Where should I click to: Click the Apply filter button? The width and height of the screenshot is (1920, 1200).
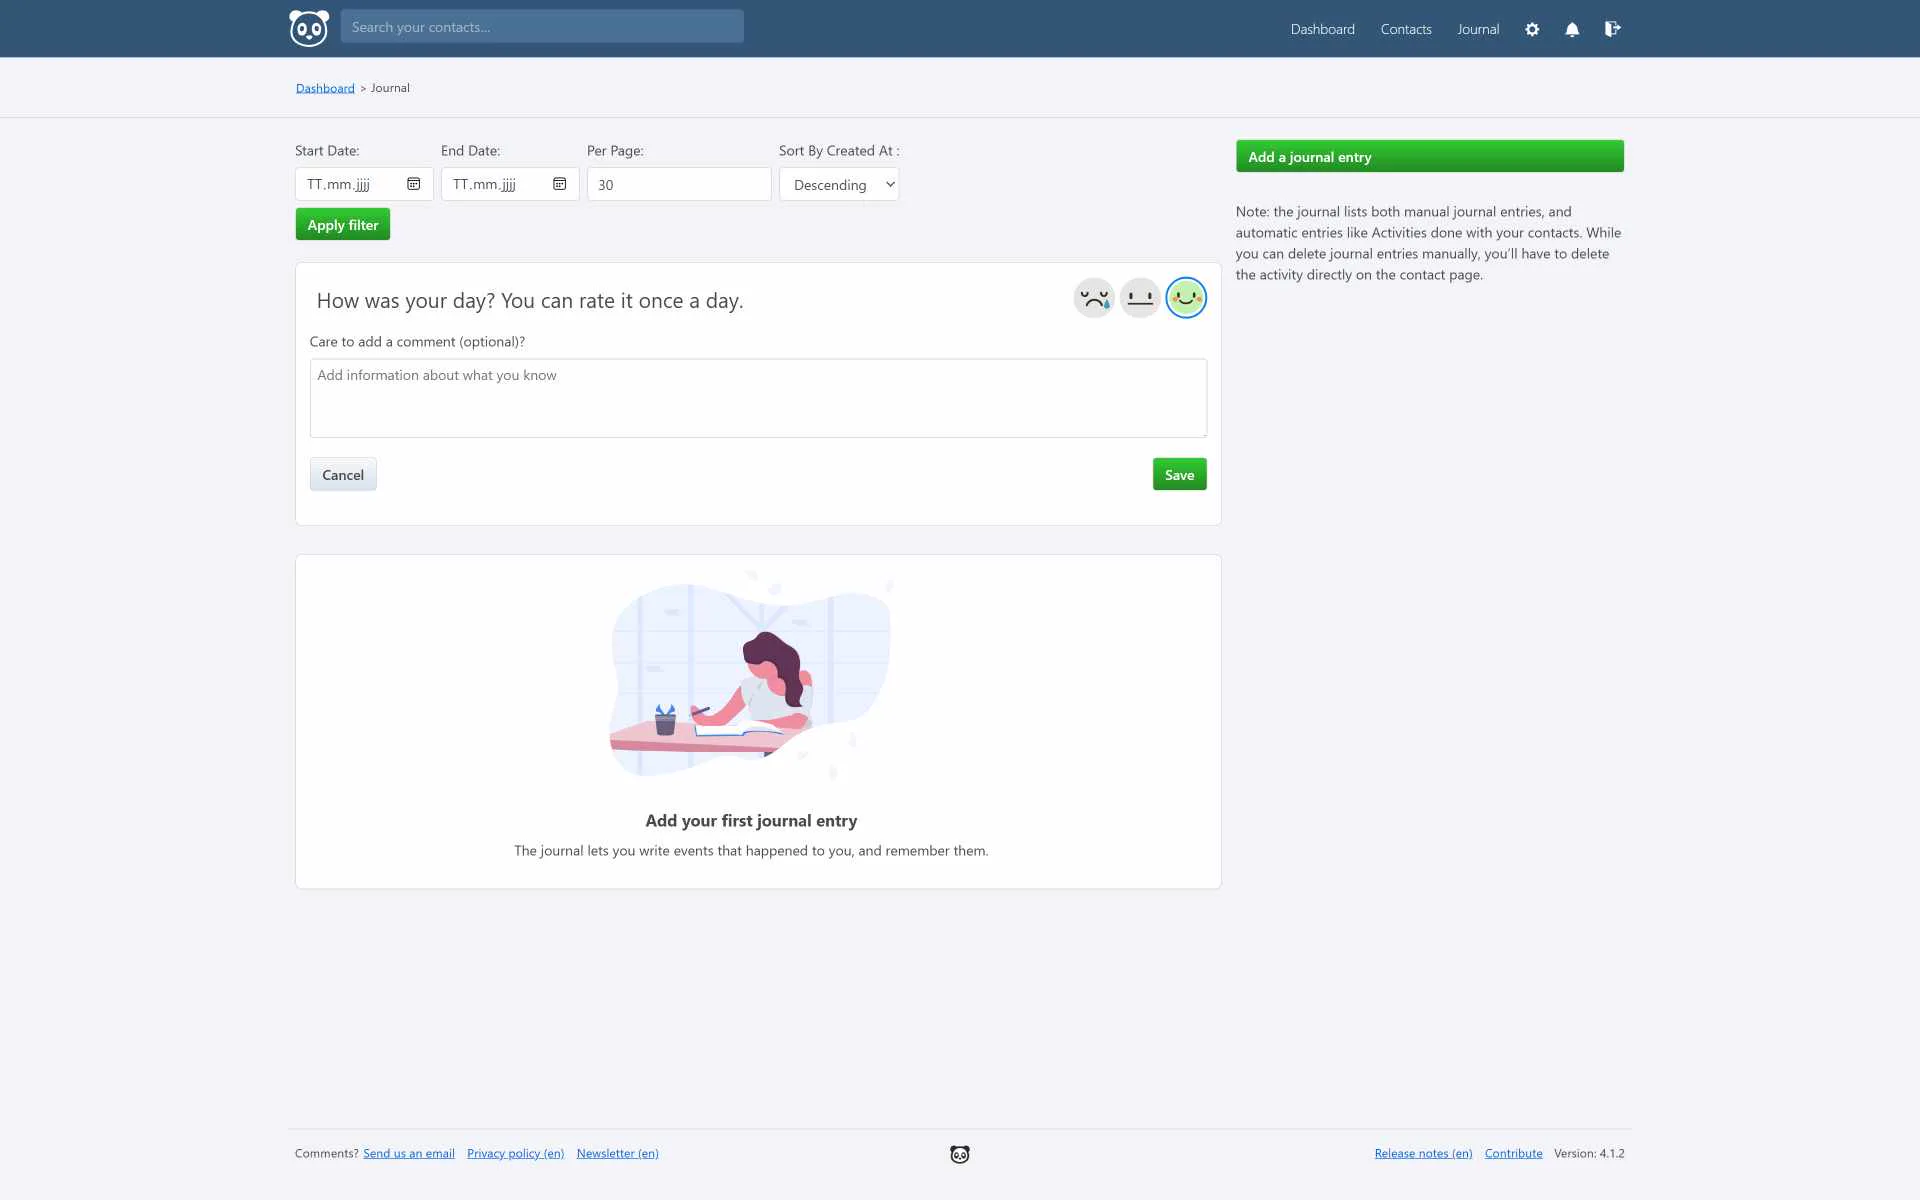pos(343,225)
